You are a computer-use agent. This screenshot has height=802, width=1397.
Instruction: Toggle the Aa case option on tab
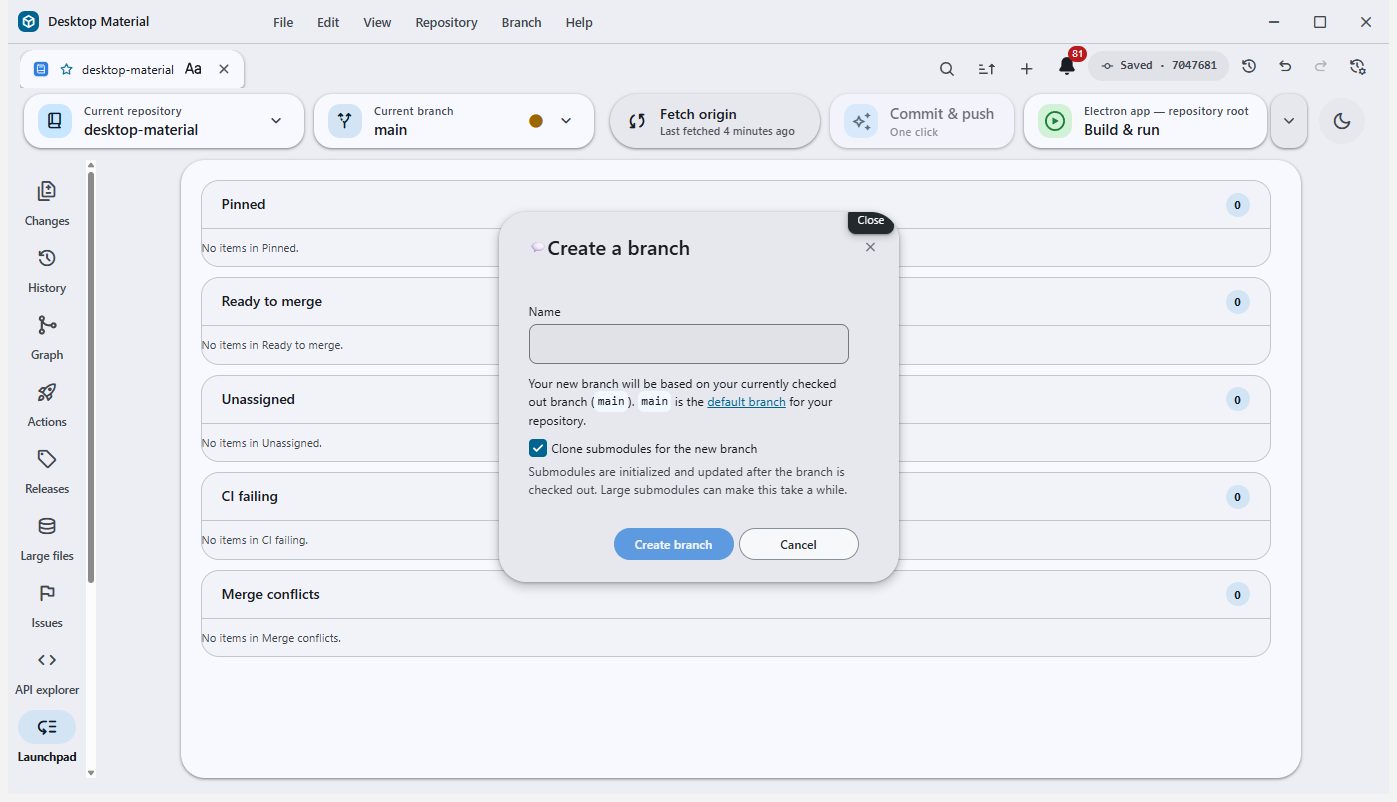[194, 69]
